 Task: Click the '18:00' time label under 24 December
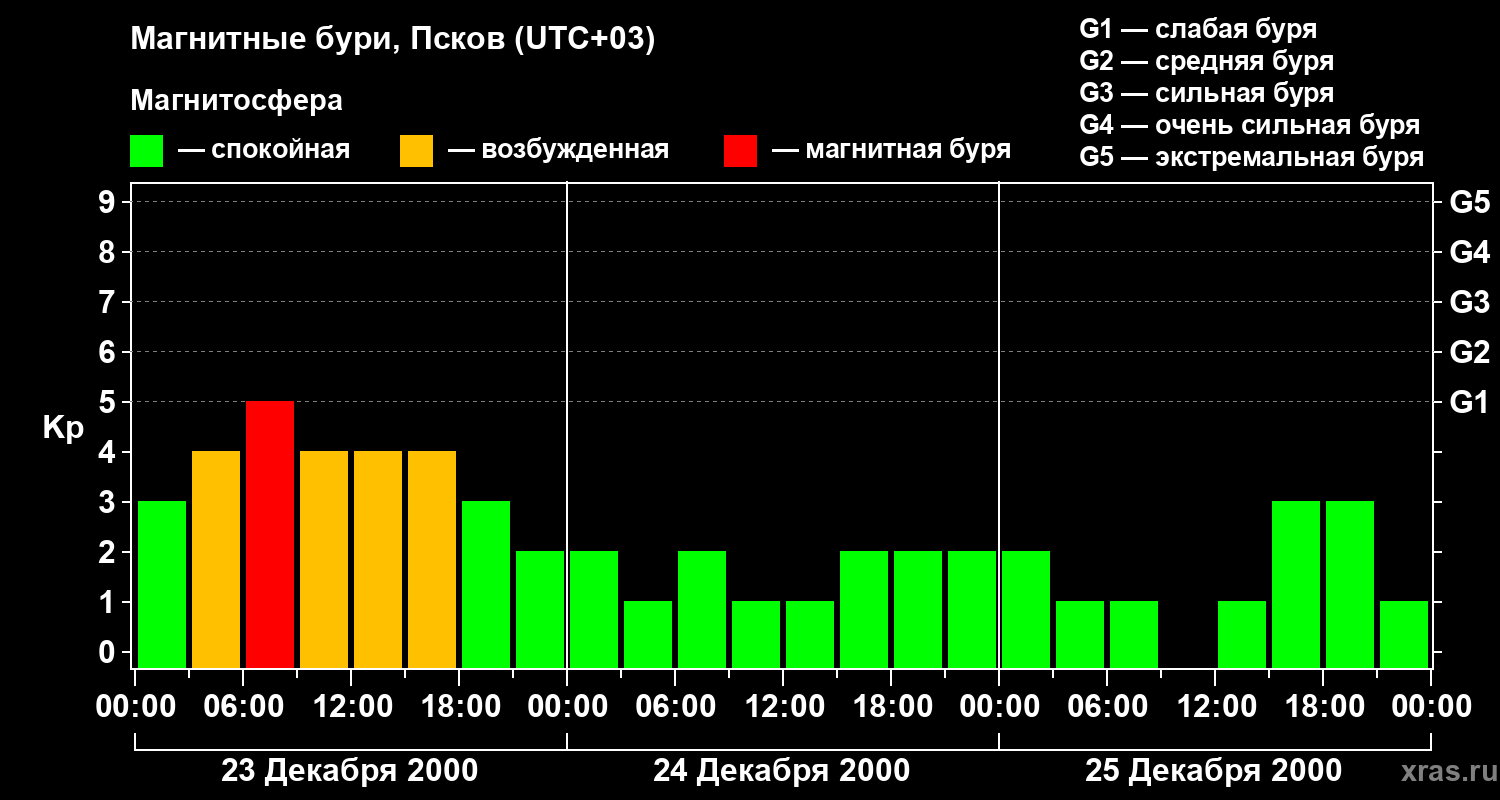[891, 707]
